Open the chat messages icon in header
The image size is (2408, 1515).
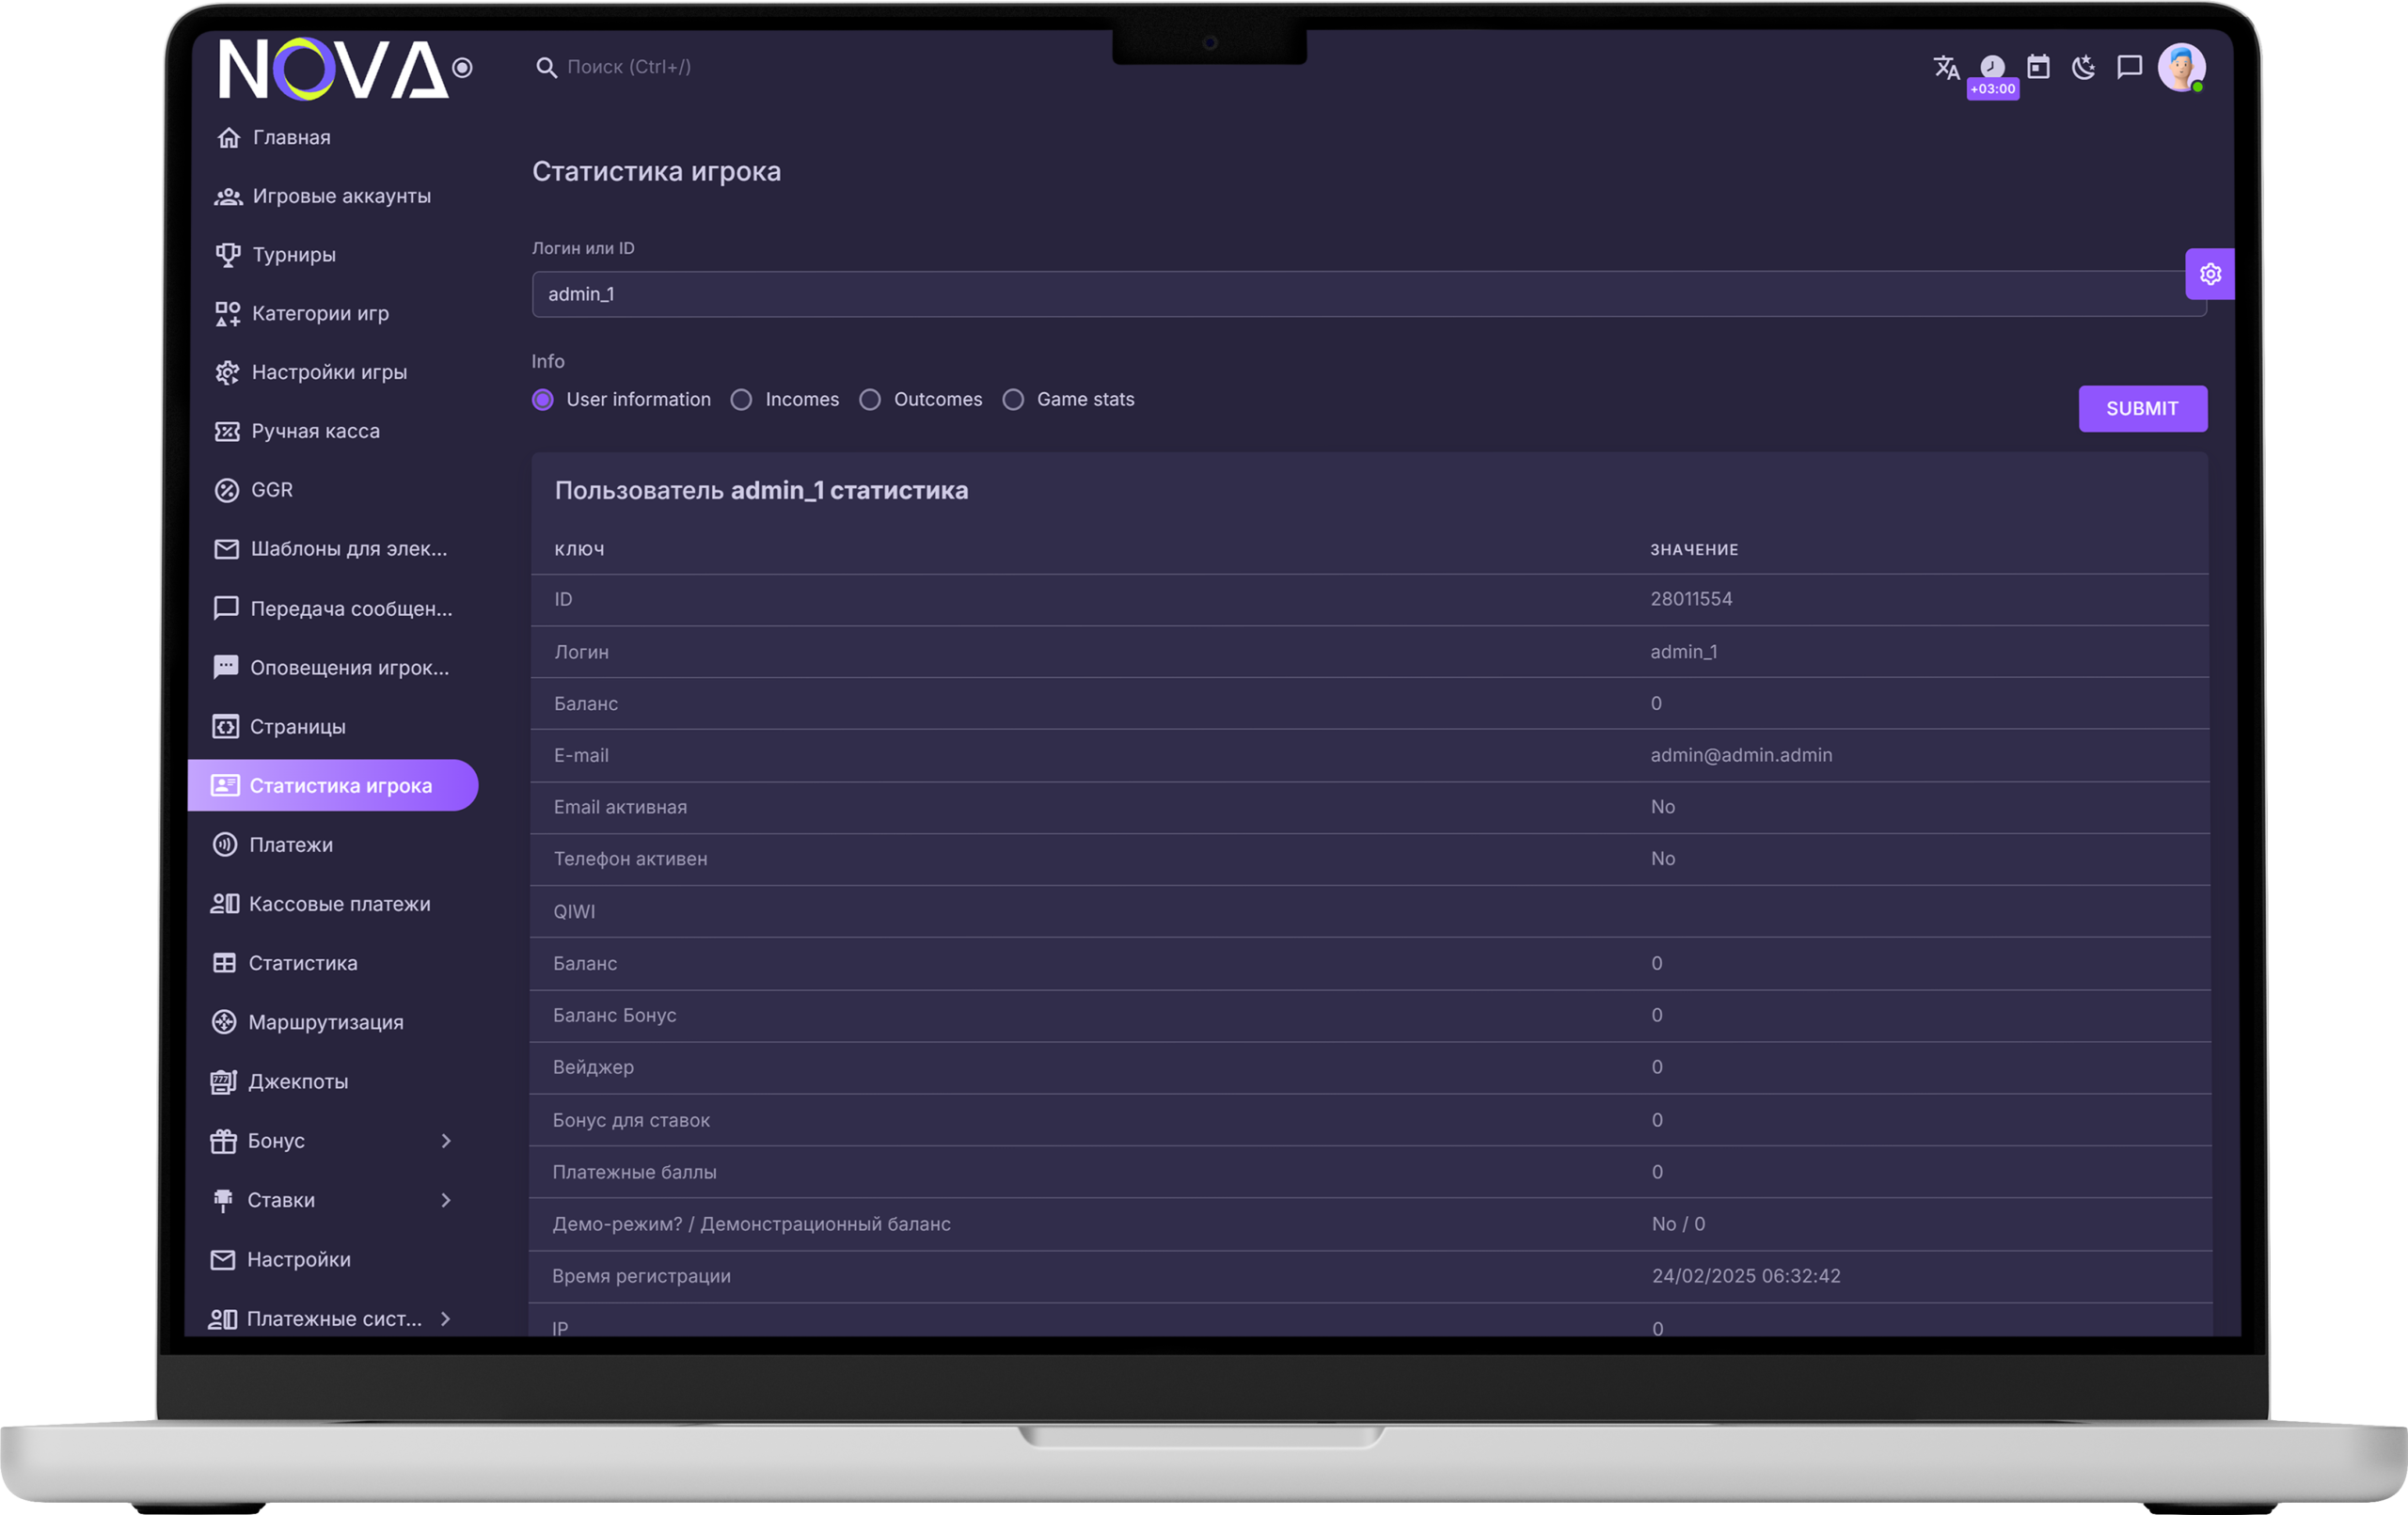tap(2130, 67)
